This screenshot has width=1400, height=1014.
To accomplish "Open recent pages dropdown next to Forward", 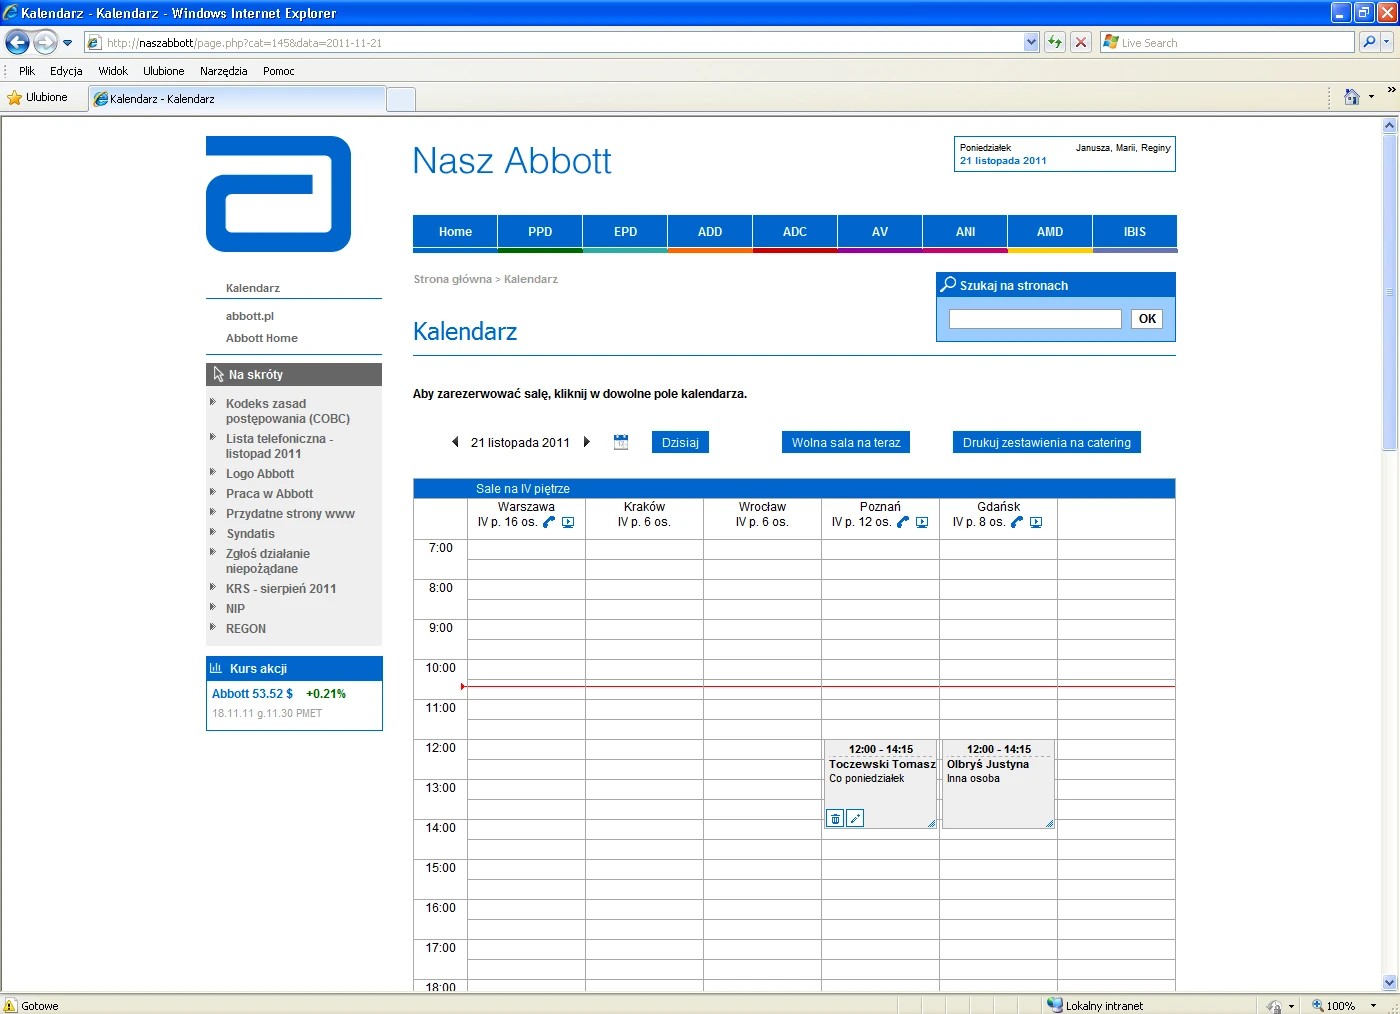I will 67,43.
